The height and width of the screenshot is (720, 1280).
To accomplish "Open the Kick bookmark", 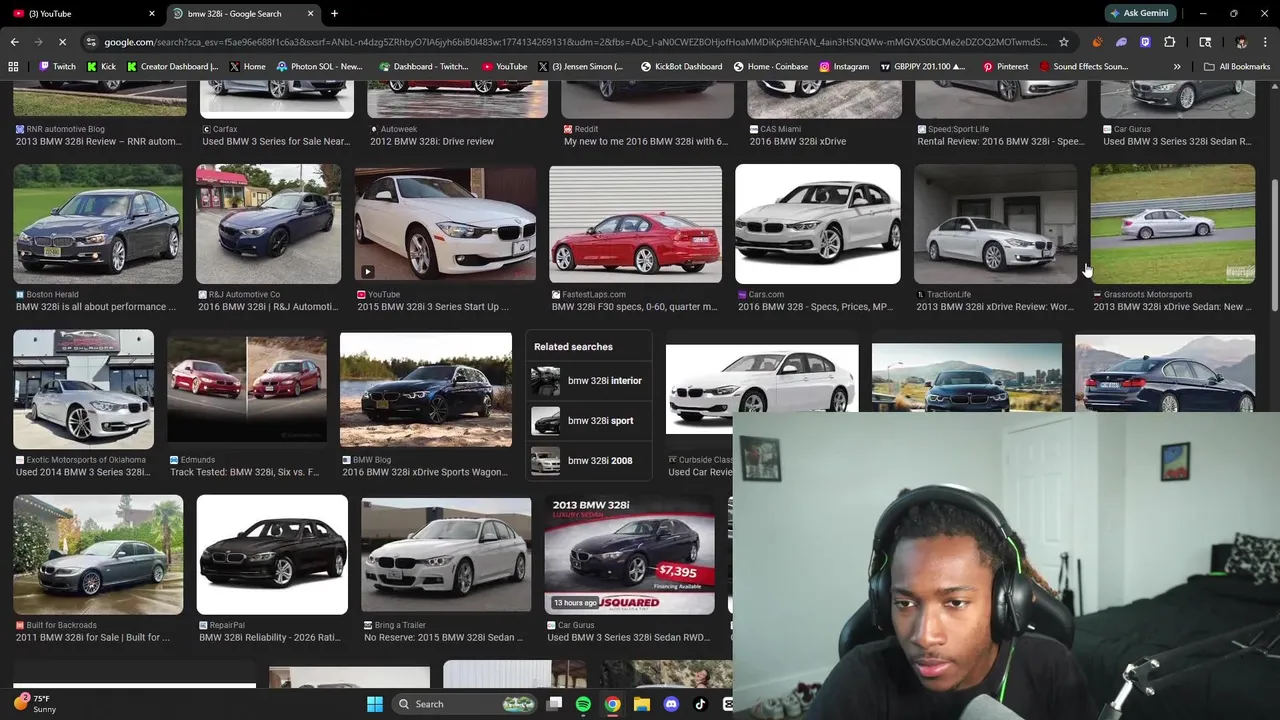I will coord(101,67).
